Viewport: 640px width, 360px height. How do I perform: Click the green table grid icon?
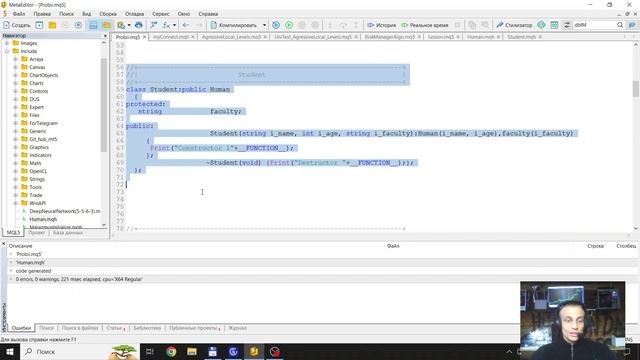coord(554,25)
